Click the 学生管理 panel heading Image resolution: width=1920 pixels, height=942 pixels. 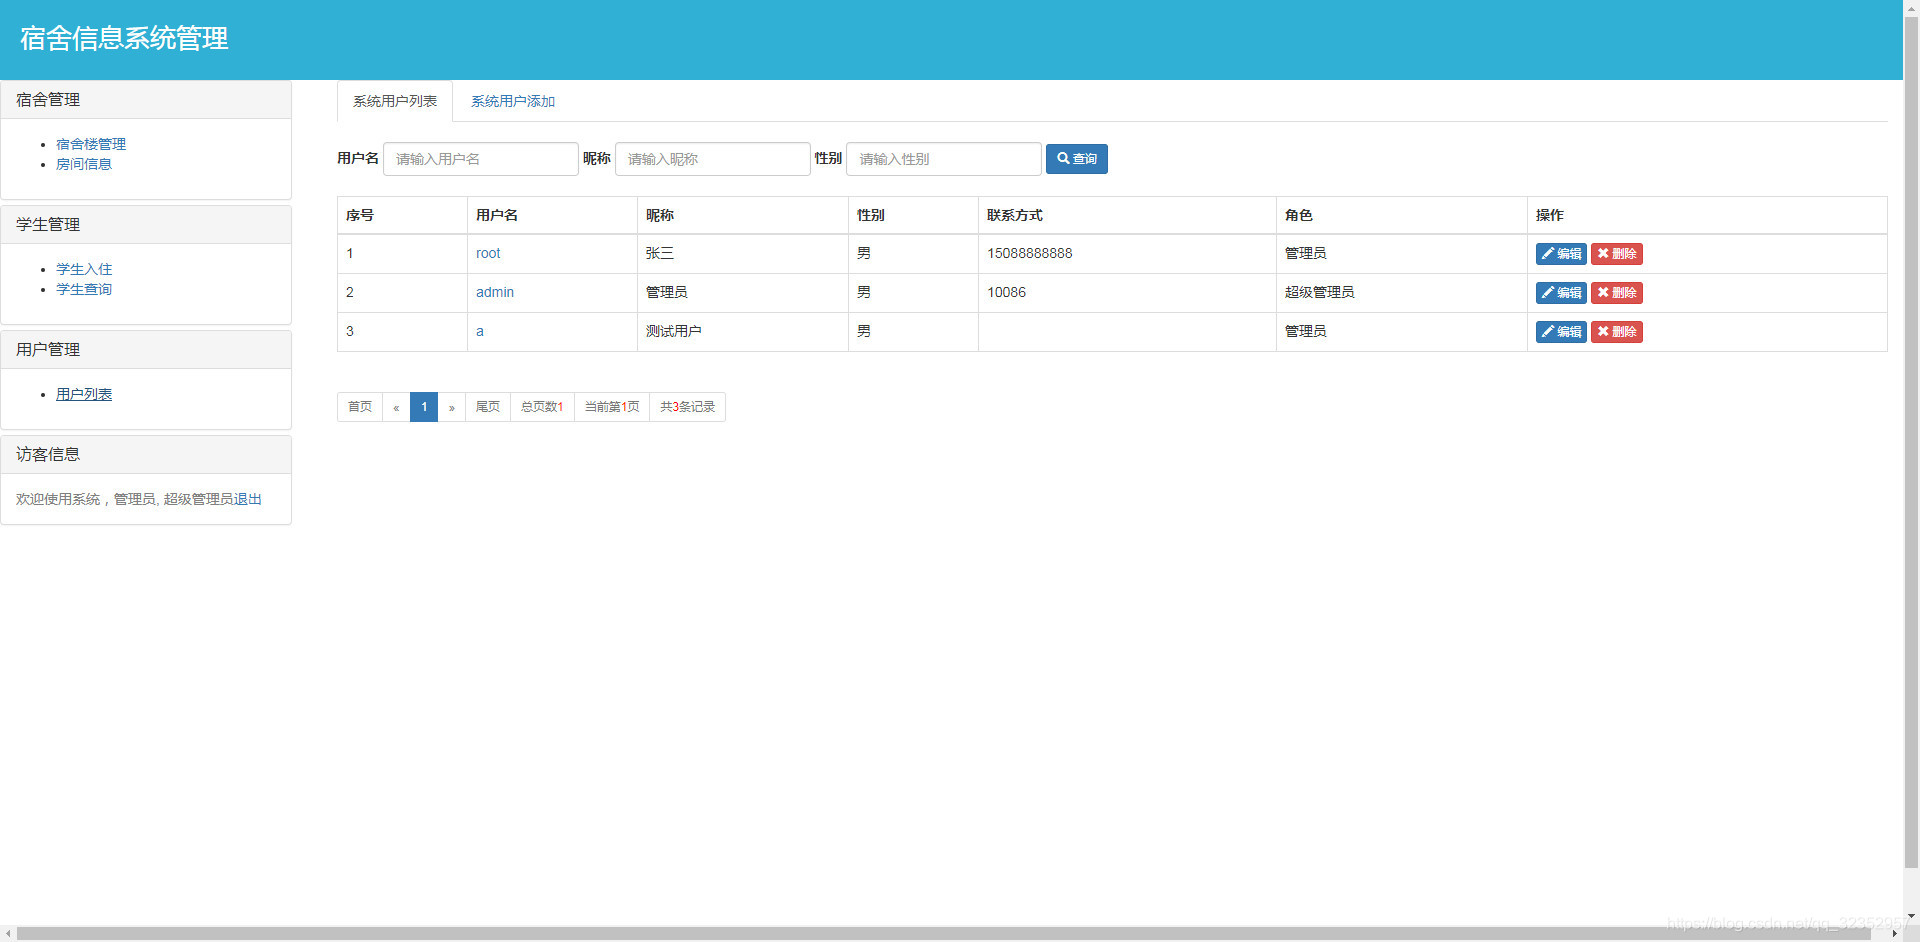(x=146, y=225)
